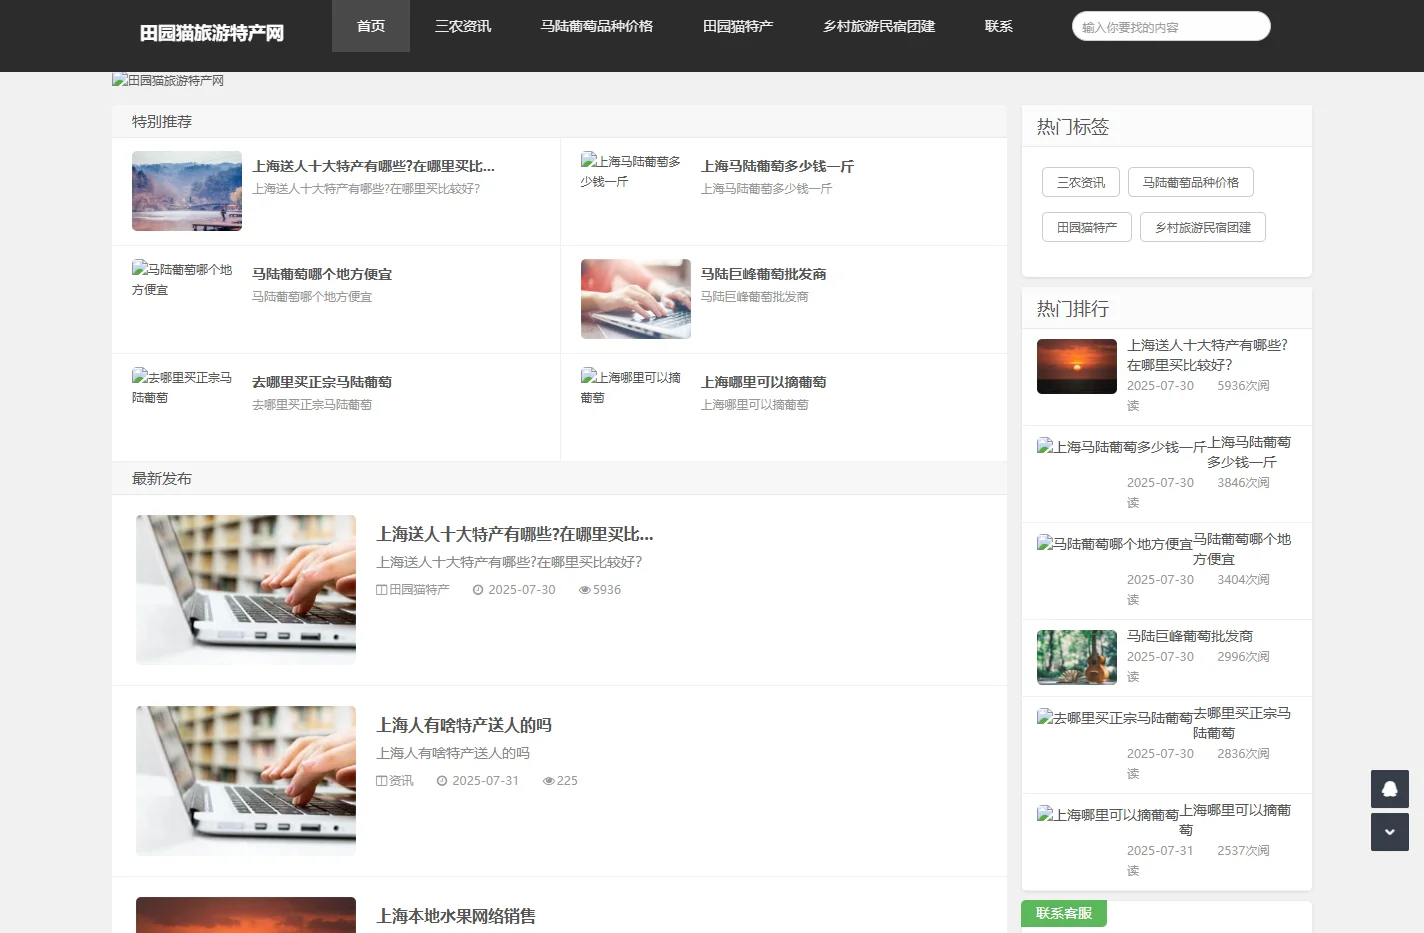Open recommended 上海马陆葡萄多少钱一斤 title
The height and width of the screenshot is (933, 1424).
777,166
